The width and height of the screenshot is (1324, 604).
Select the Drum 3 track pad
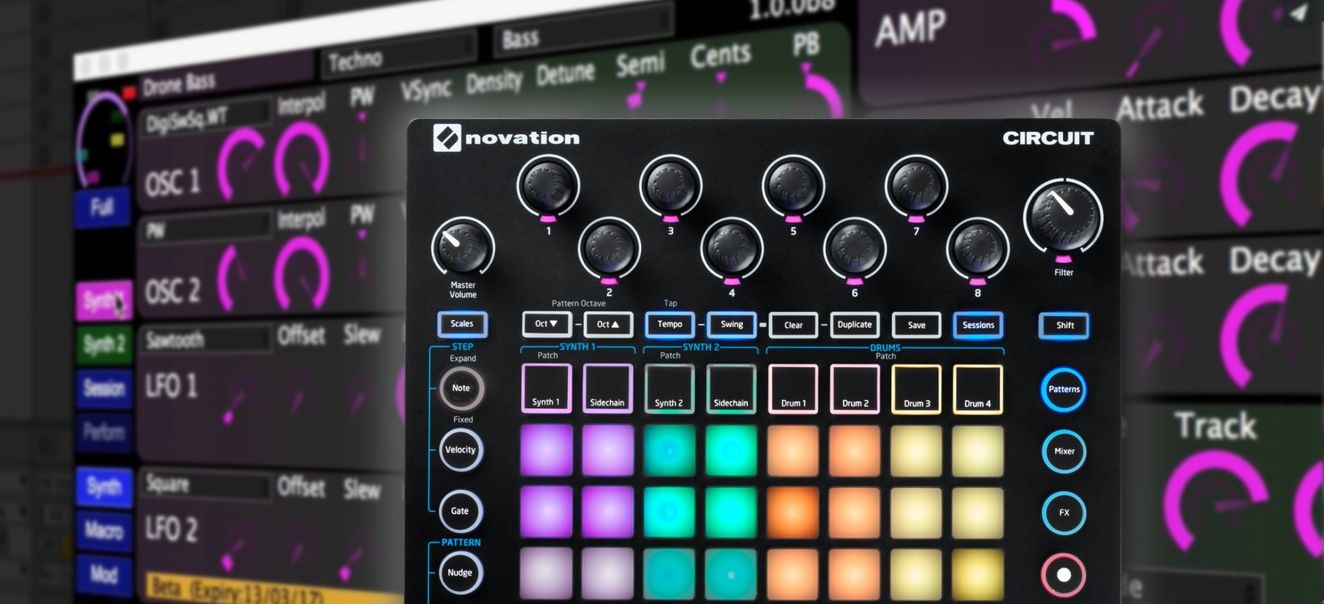point(916,389)
